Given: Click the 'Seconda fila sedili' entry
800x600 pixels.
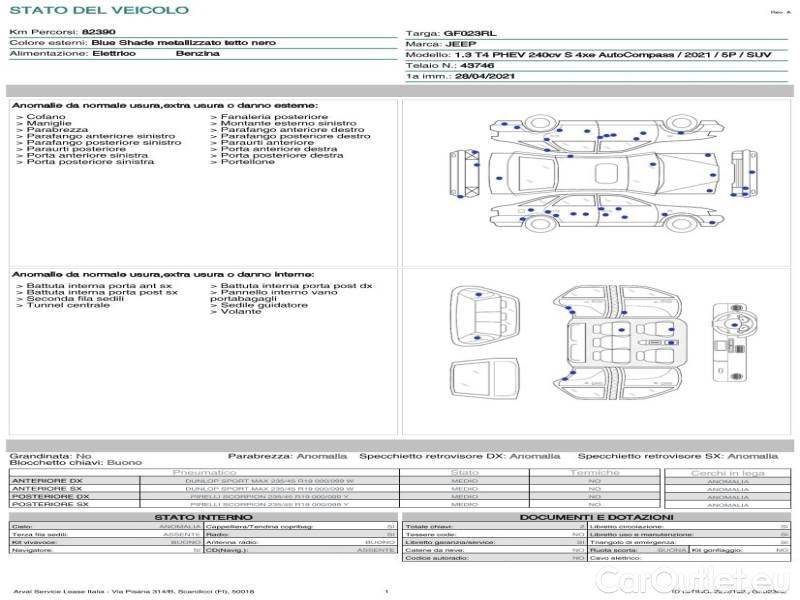Looking at the screenshot, I should coord(76,298).
